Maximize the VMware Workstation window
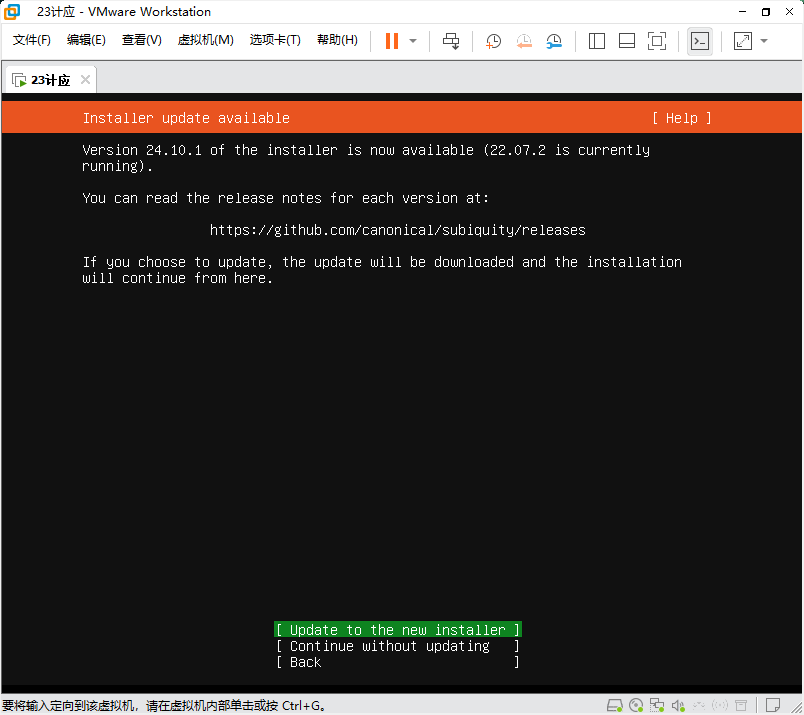Image resolution: width=804 pixels, height=715 pixels. click(766, 11)
